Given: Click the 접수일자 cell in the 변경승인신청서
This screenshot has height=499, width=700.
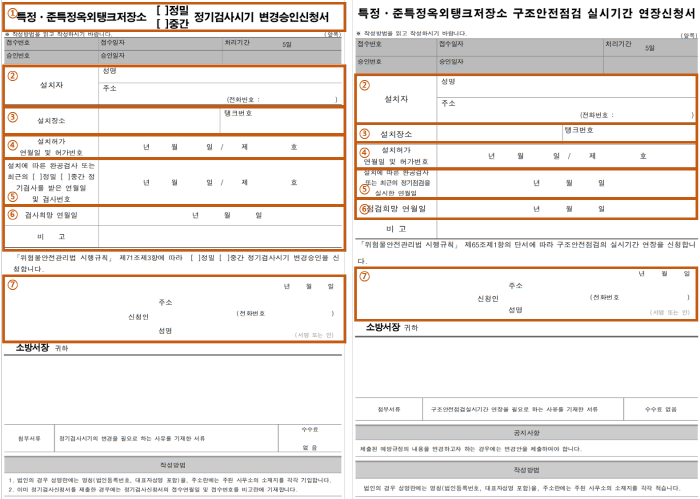Looking at the screenshot, I should click(x=160, y=44).
